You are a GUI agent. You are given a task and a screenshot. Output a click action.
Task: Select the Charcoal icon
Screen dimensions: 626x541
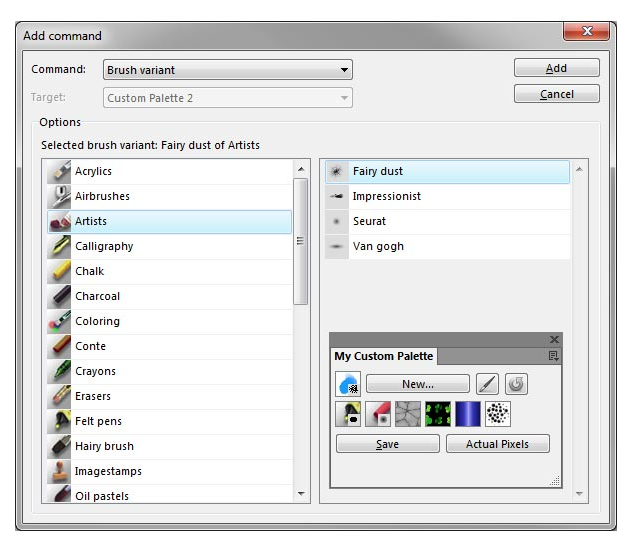pyautogui.click(x=59, y=297)
